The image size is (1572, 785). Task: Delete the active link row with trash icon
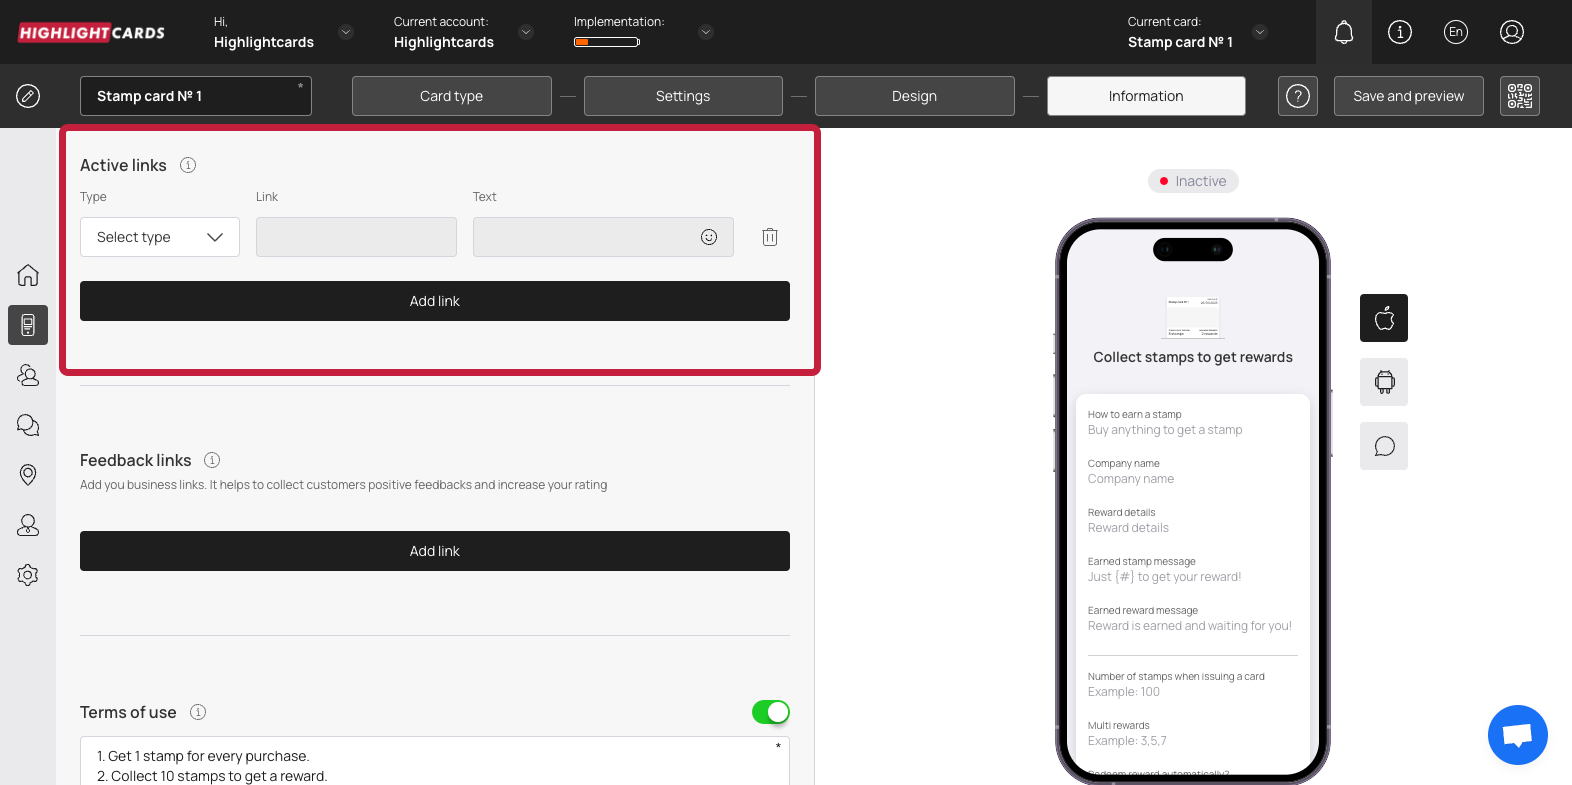[769, 237]
